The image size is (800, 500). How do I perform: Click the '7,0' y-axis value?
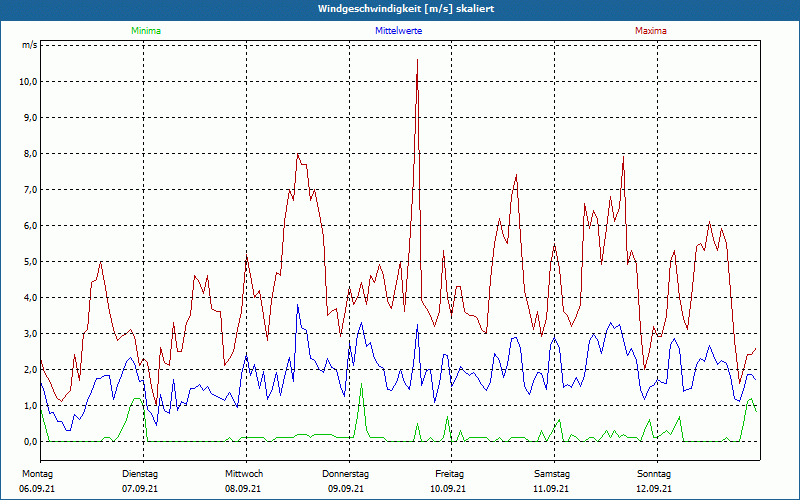(x=31, y=189)
